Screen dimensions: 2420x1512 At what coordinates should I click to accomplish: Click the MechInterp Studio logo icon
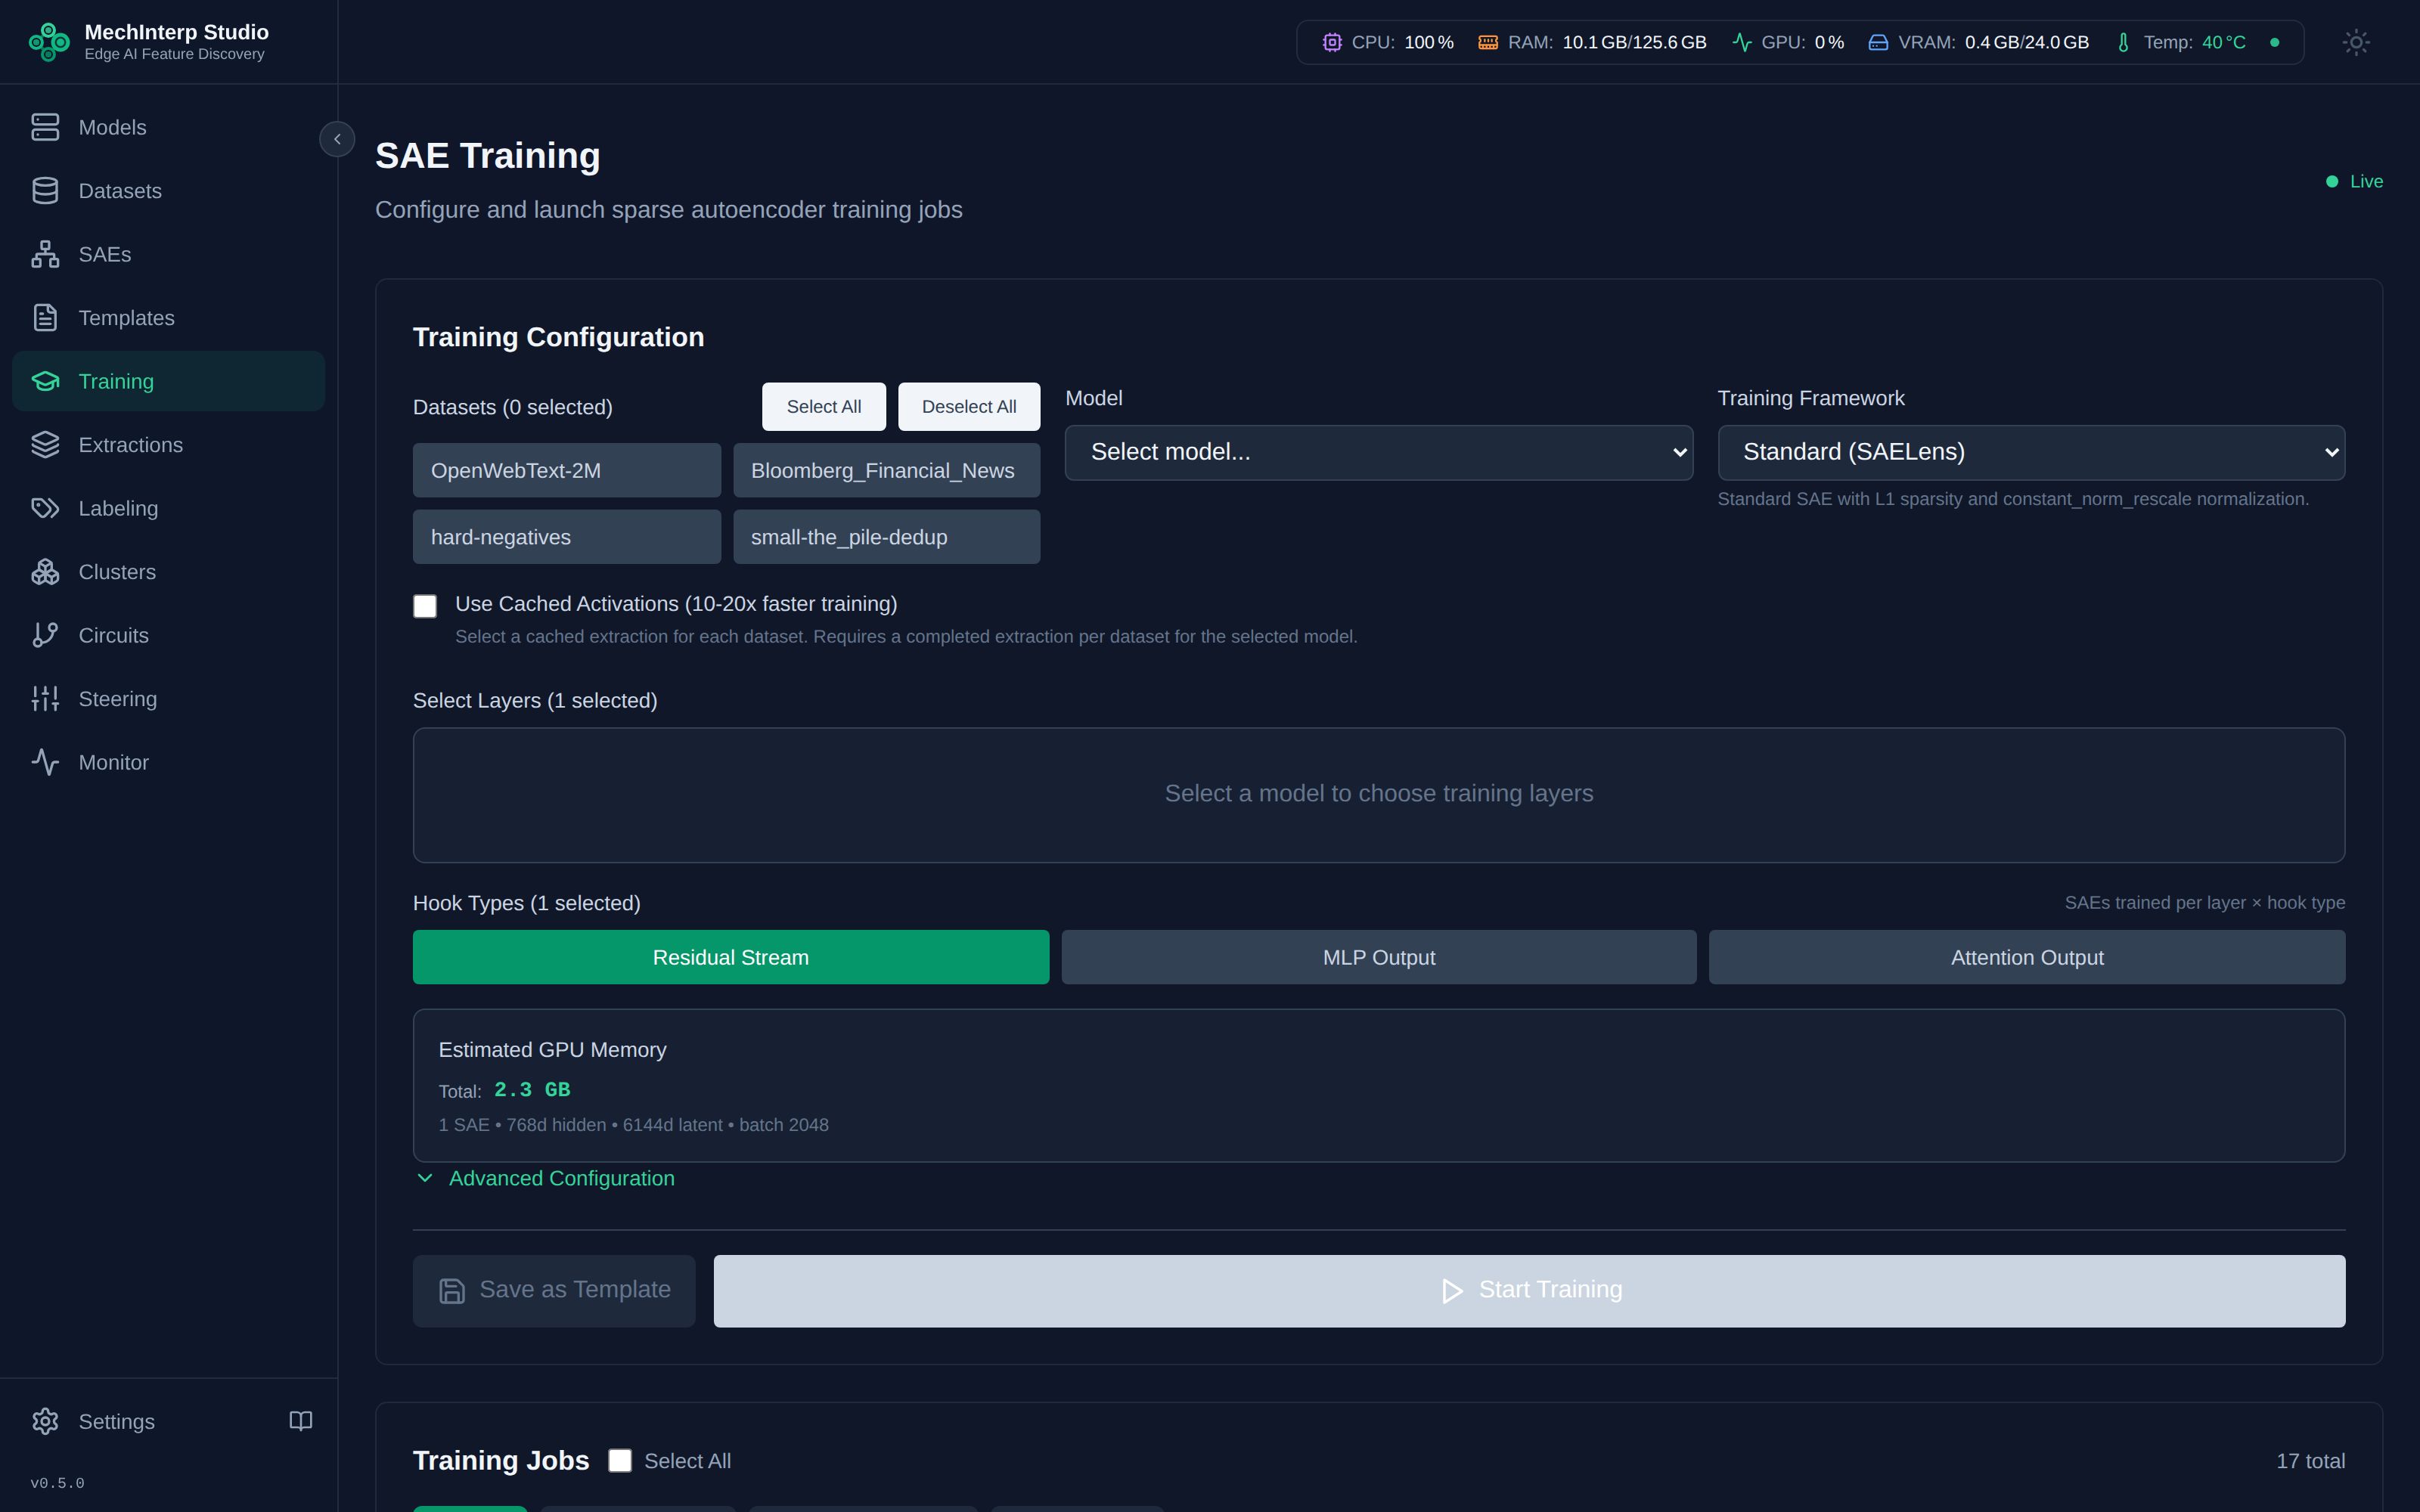coord(48,42)
